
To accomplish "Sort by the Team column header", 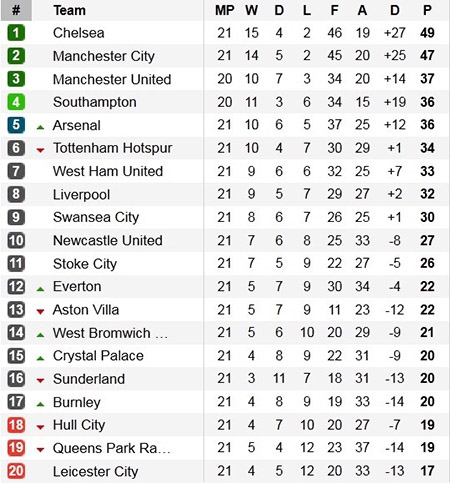I will 69,10.
